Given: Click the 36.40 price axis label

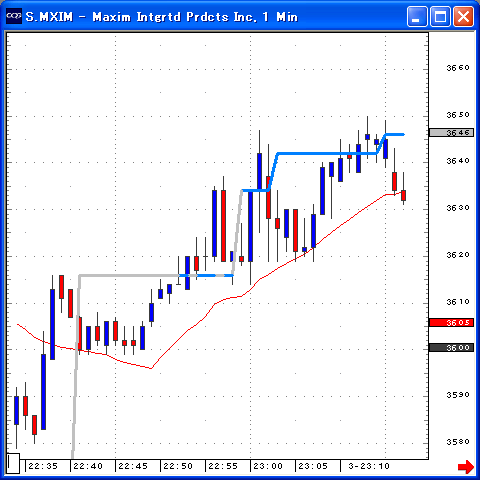Looking at the screenshot, I should (x=458, y=161).
